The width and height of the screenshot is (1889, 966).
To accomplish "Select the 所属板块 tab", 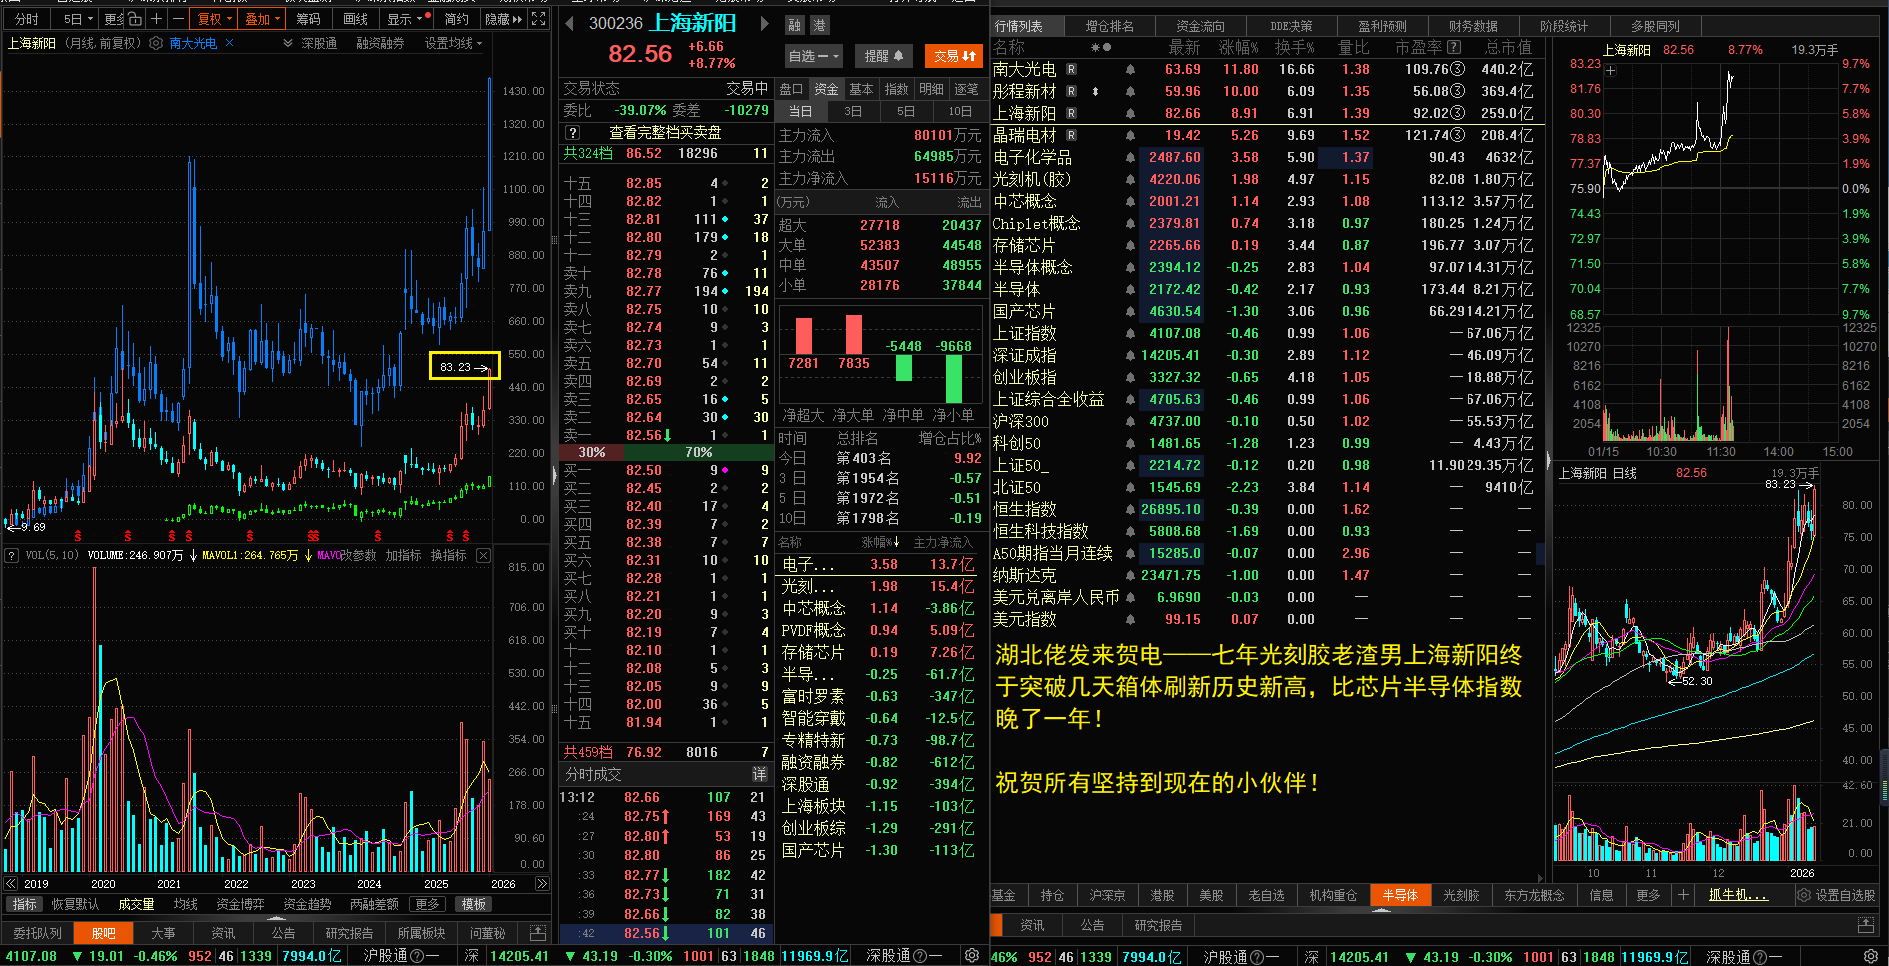I will pyautogui.click(x=421, y=933).
